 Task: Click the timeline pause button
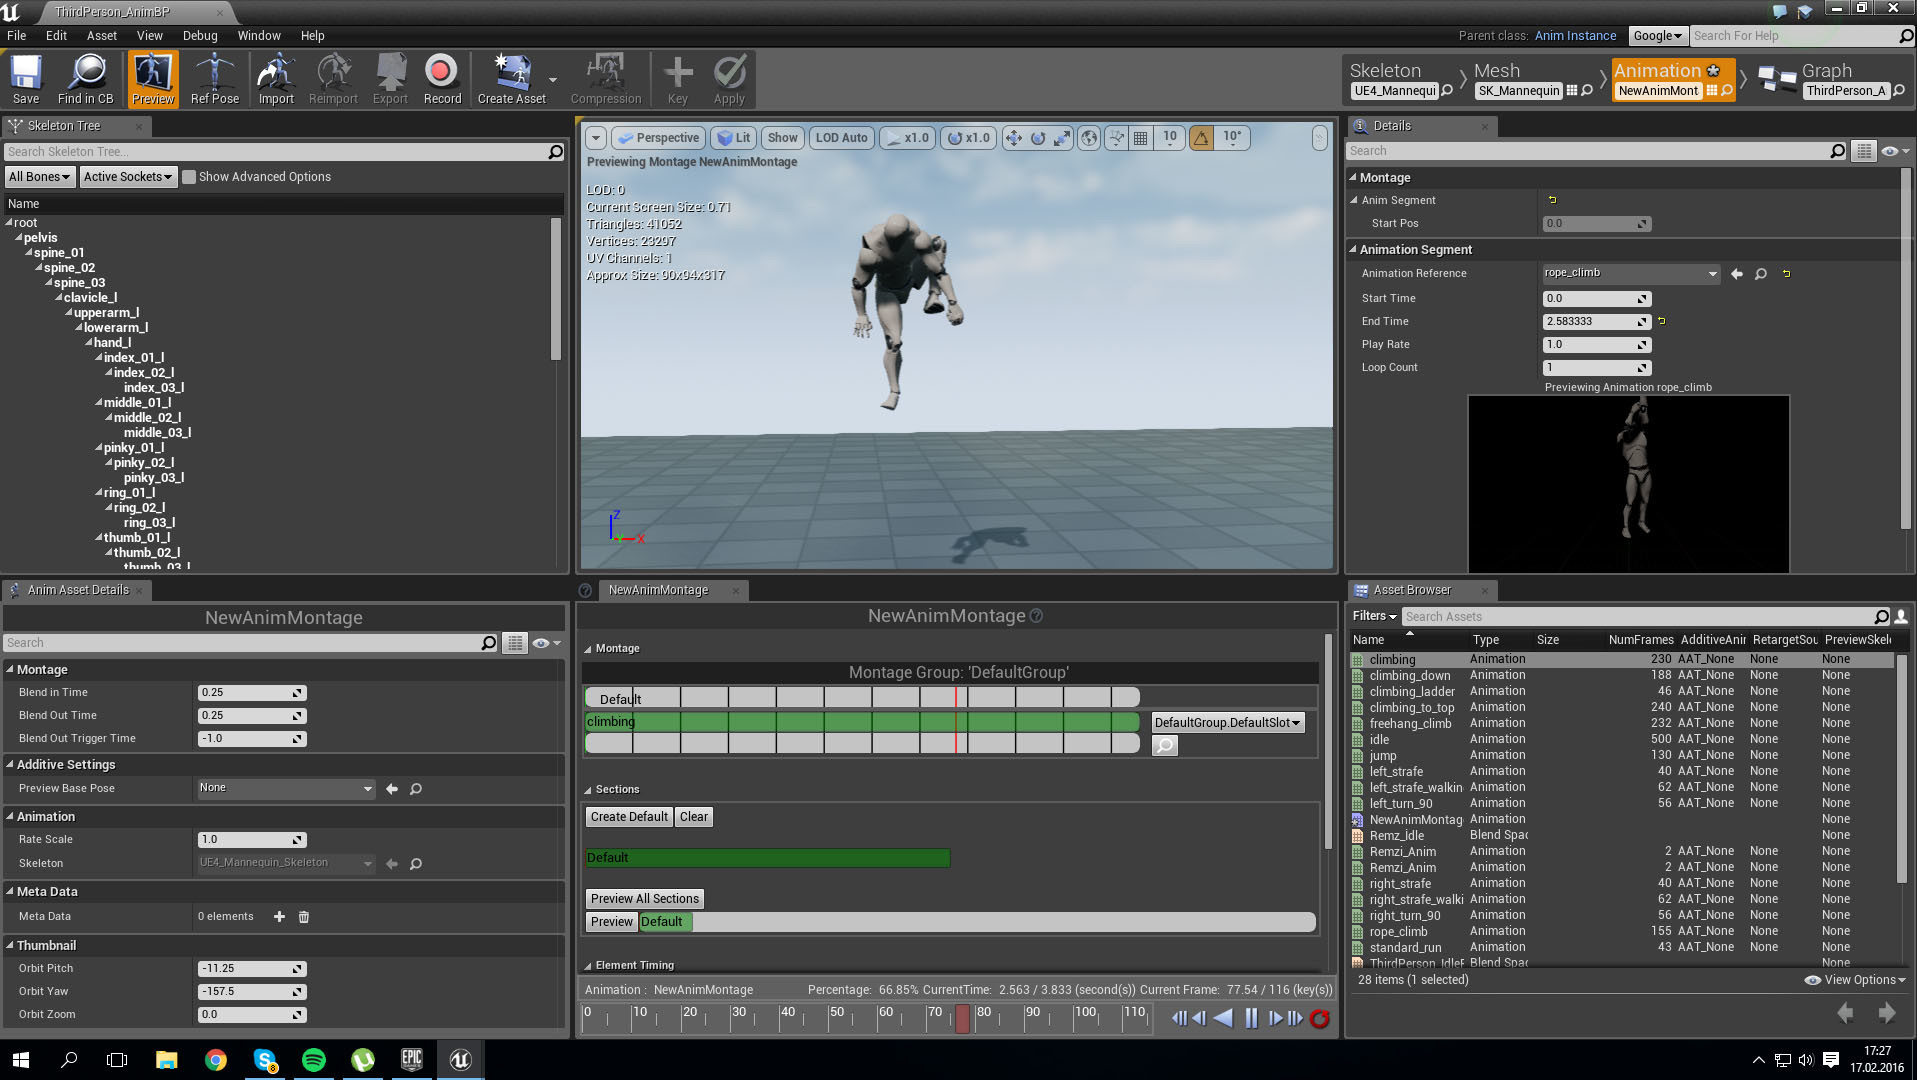pyautogui.click(x=1251, y=1018)
